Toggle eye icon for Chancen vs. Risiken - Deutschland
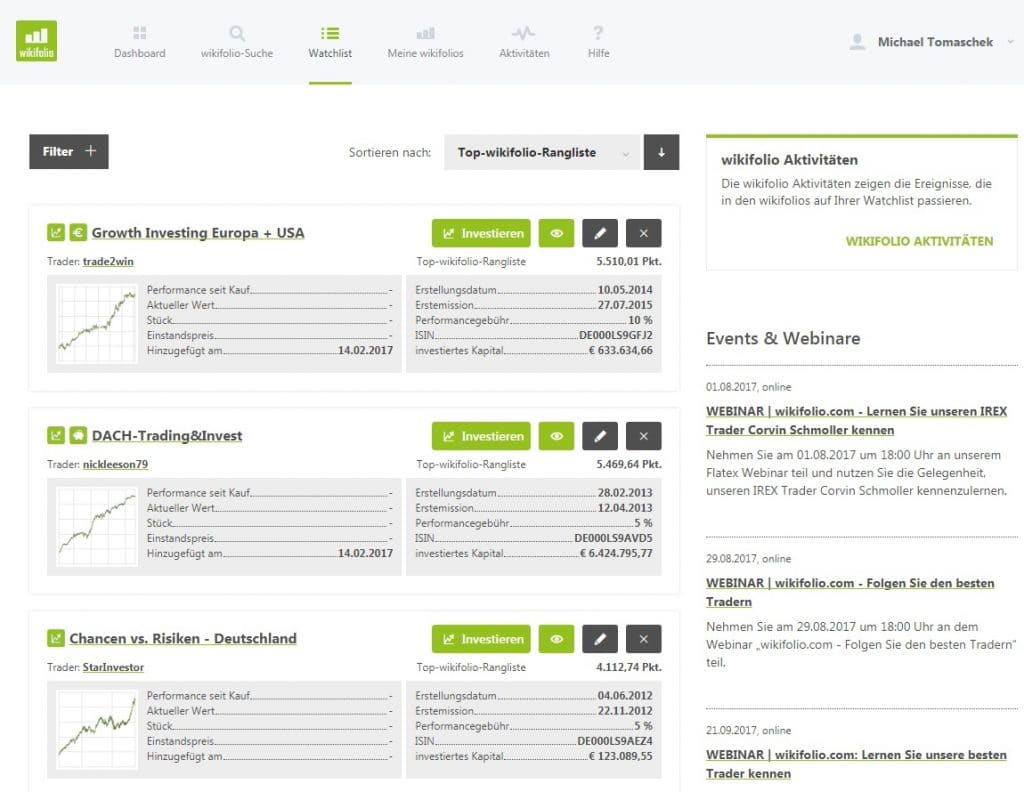 pos(557,639)
